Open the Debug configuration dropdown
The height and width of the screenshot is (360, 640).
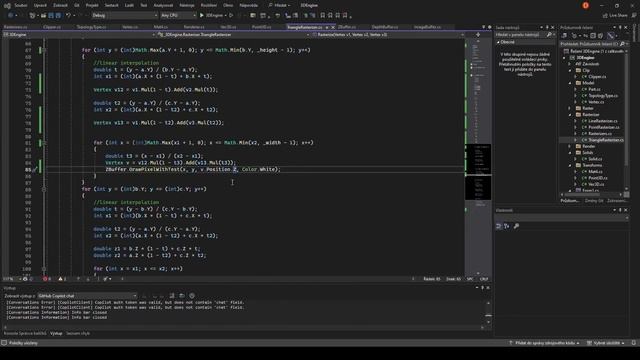[x=124, y=16]
